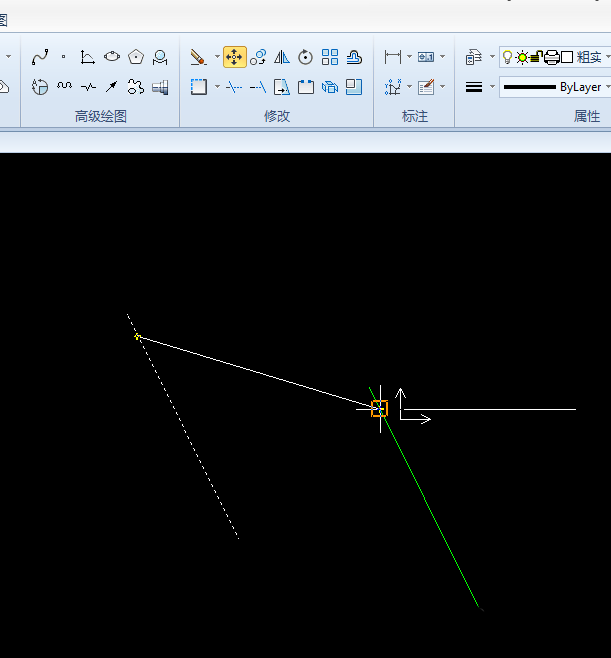
Task: Expand the tolerance icon dropdown arrow
Action: 442,57
